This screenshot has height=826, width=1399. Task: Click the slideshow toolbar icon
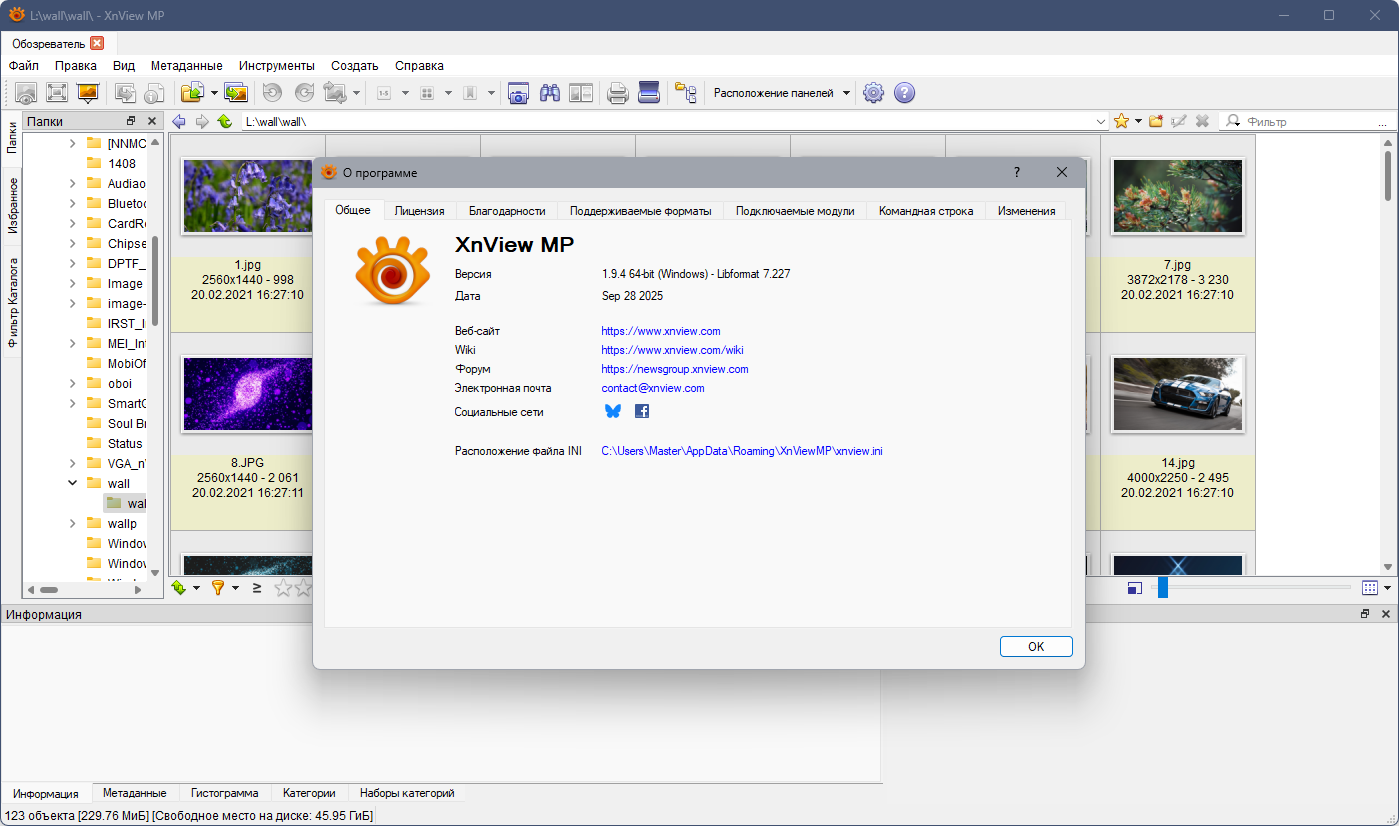[88, 93]
